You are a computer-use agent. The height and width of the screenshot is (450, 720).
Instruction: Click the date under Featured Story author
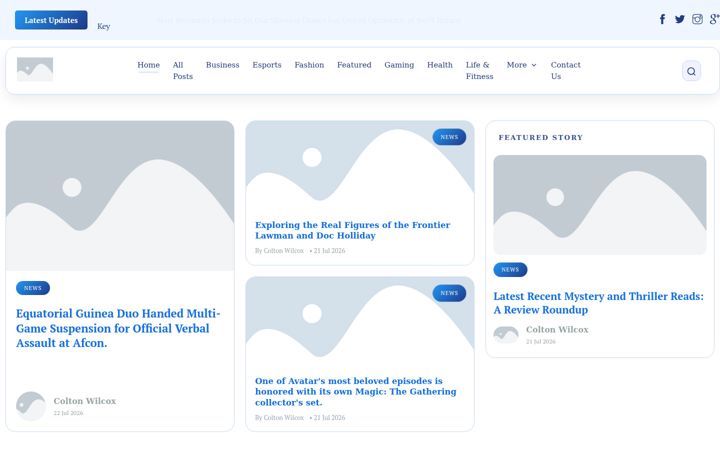pos(540,342)
